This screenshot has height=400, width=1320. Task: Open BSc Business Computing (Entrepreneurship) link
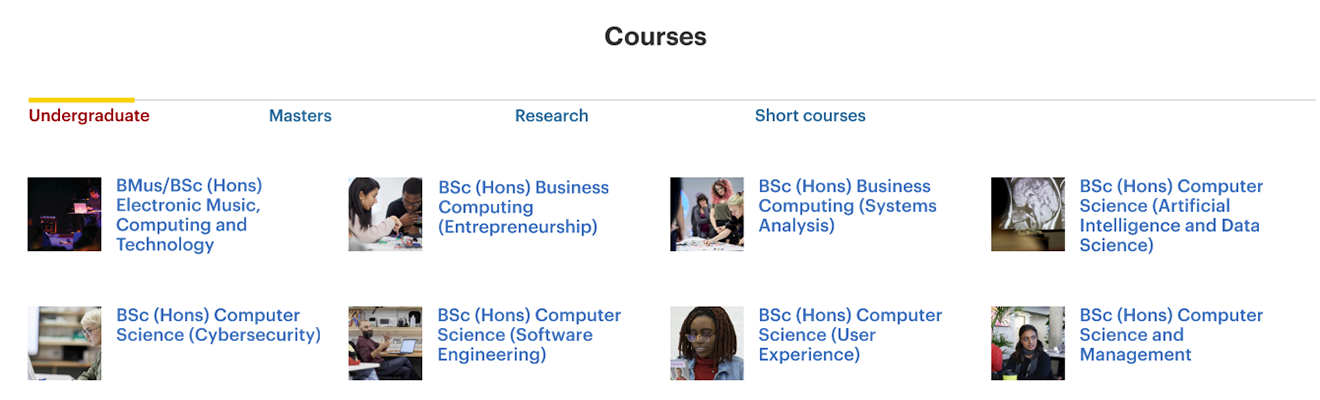[523, 207]
